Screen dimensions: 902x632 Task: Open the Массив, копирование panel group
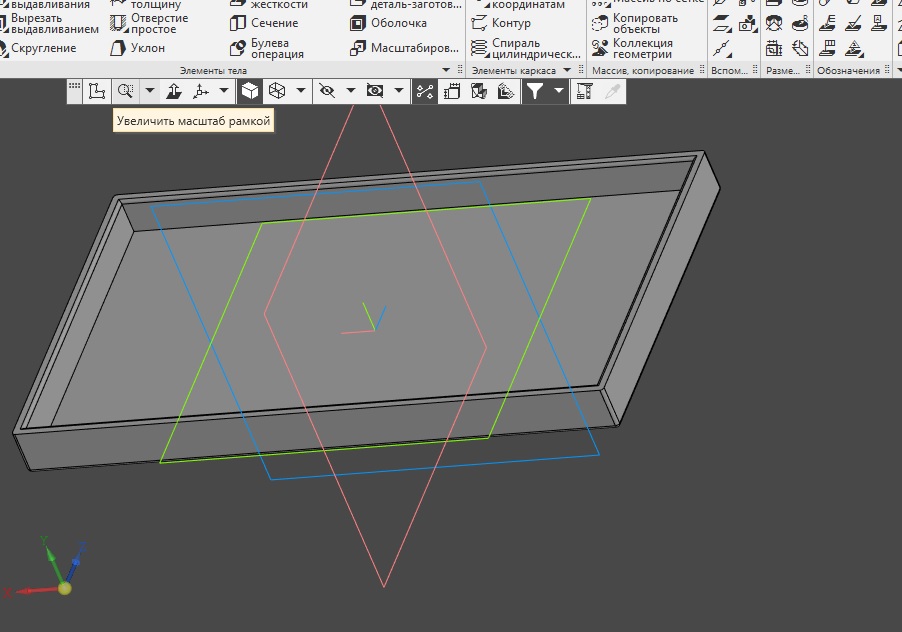(642, 71)
